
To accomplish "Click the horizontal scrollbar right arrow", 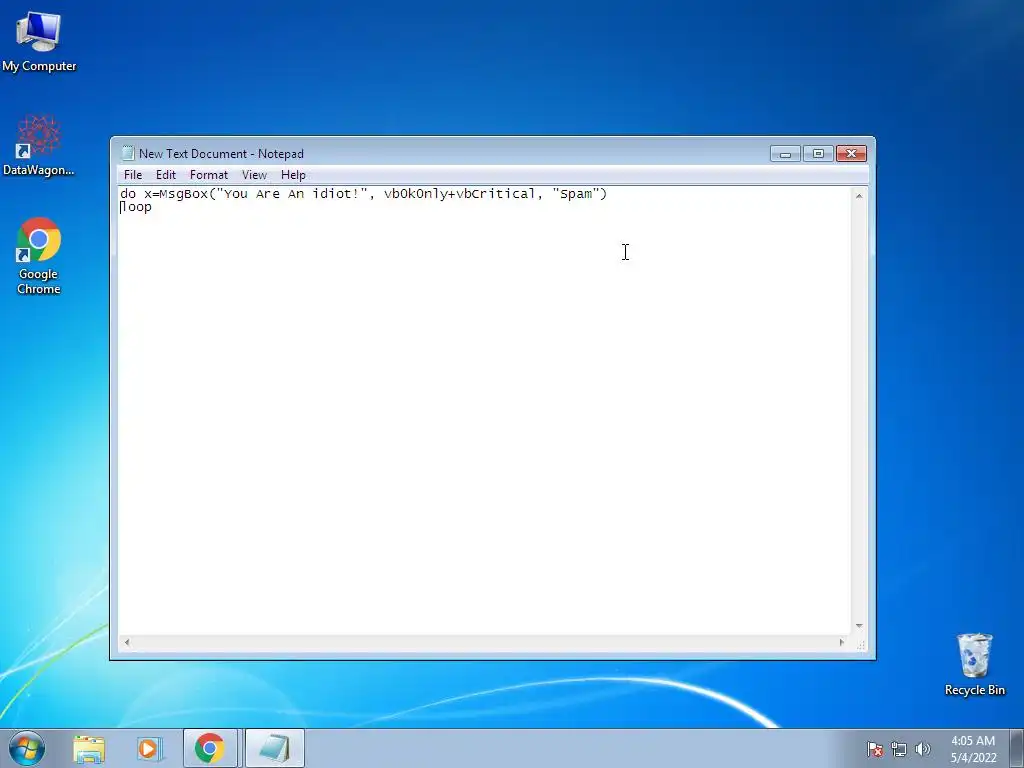I will pyautogui.click(x=842, y=643).
